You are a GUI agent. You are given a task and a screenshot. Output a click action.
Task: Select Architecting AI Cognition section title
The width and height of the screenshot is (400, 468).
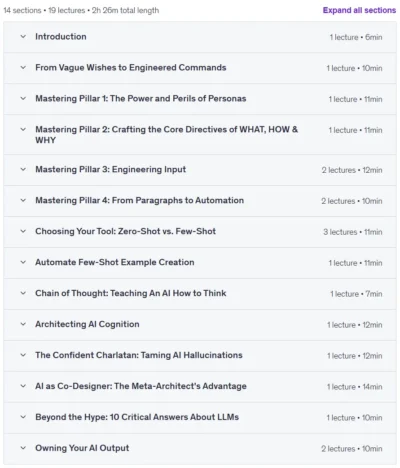[87, 324]
